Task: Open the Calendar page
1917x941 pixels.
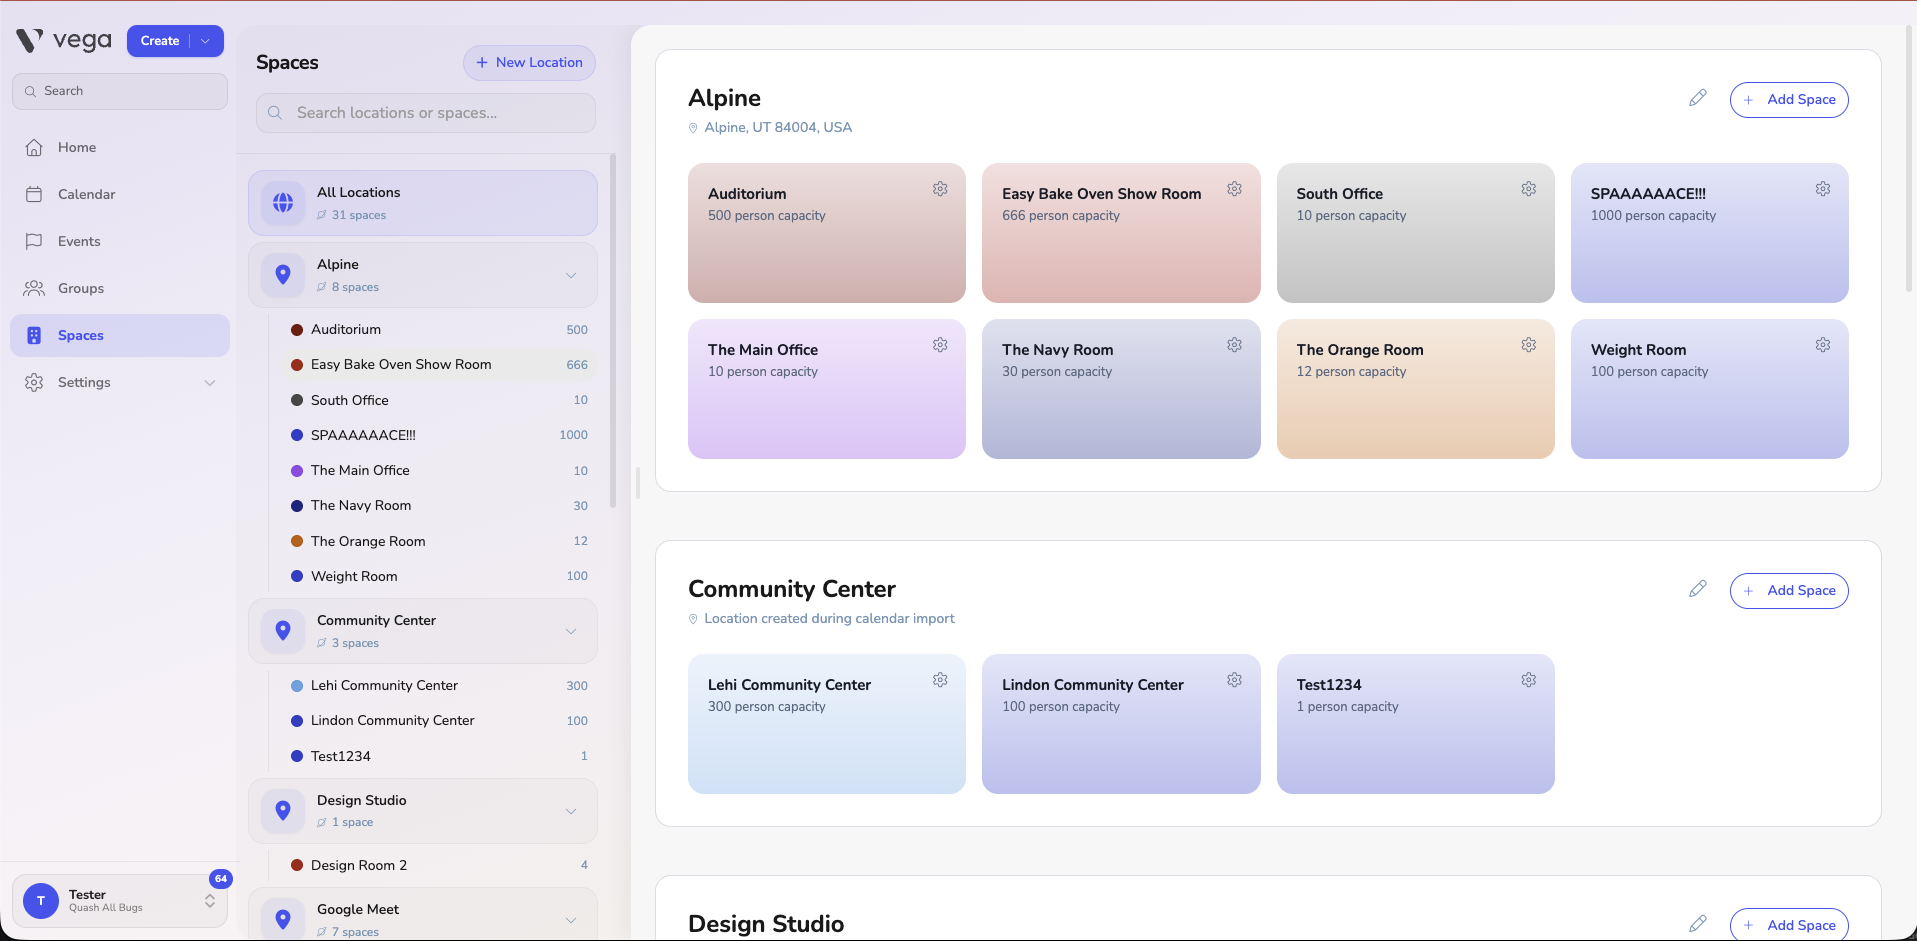Action: coord(120,195)
